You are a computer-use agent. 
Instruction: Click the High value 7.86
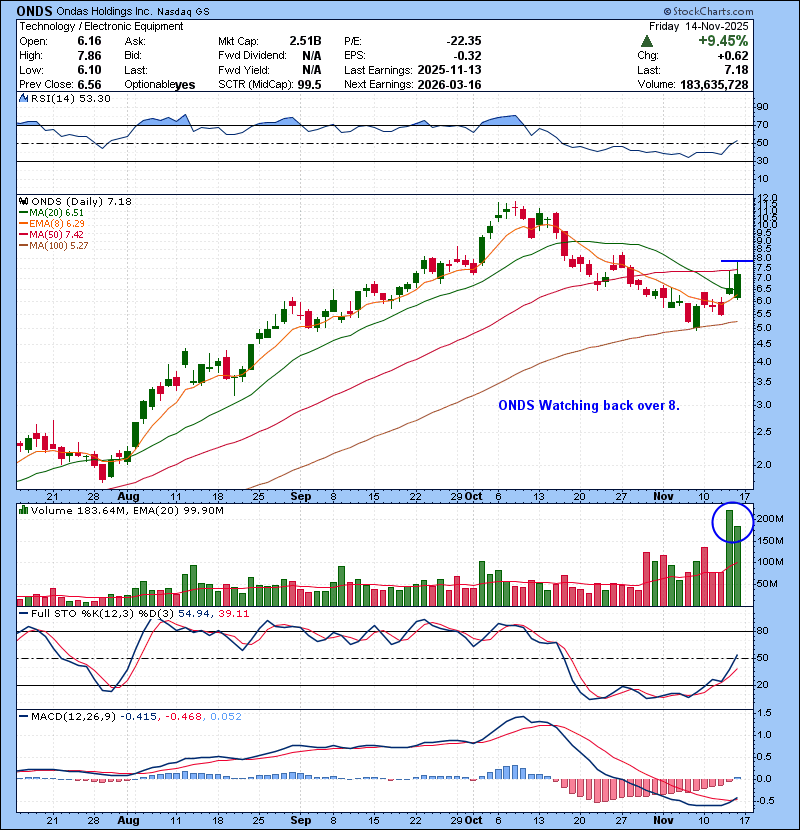point(89,56)
